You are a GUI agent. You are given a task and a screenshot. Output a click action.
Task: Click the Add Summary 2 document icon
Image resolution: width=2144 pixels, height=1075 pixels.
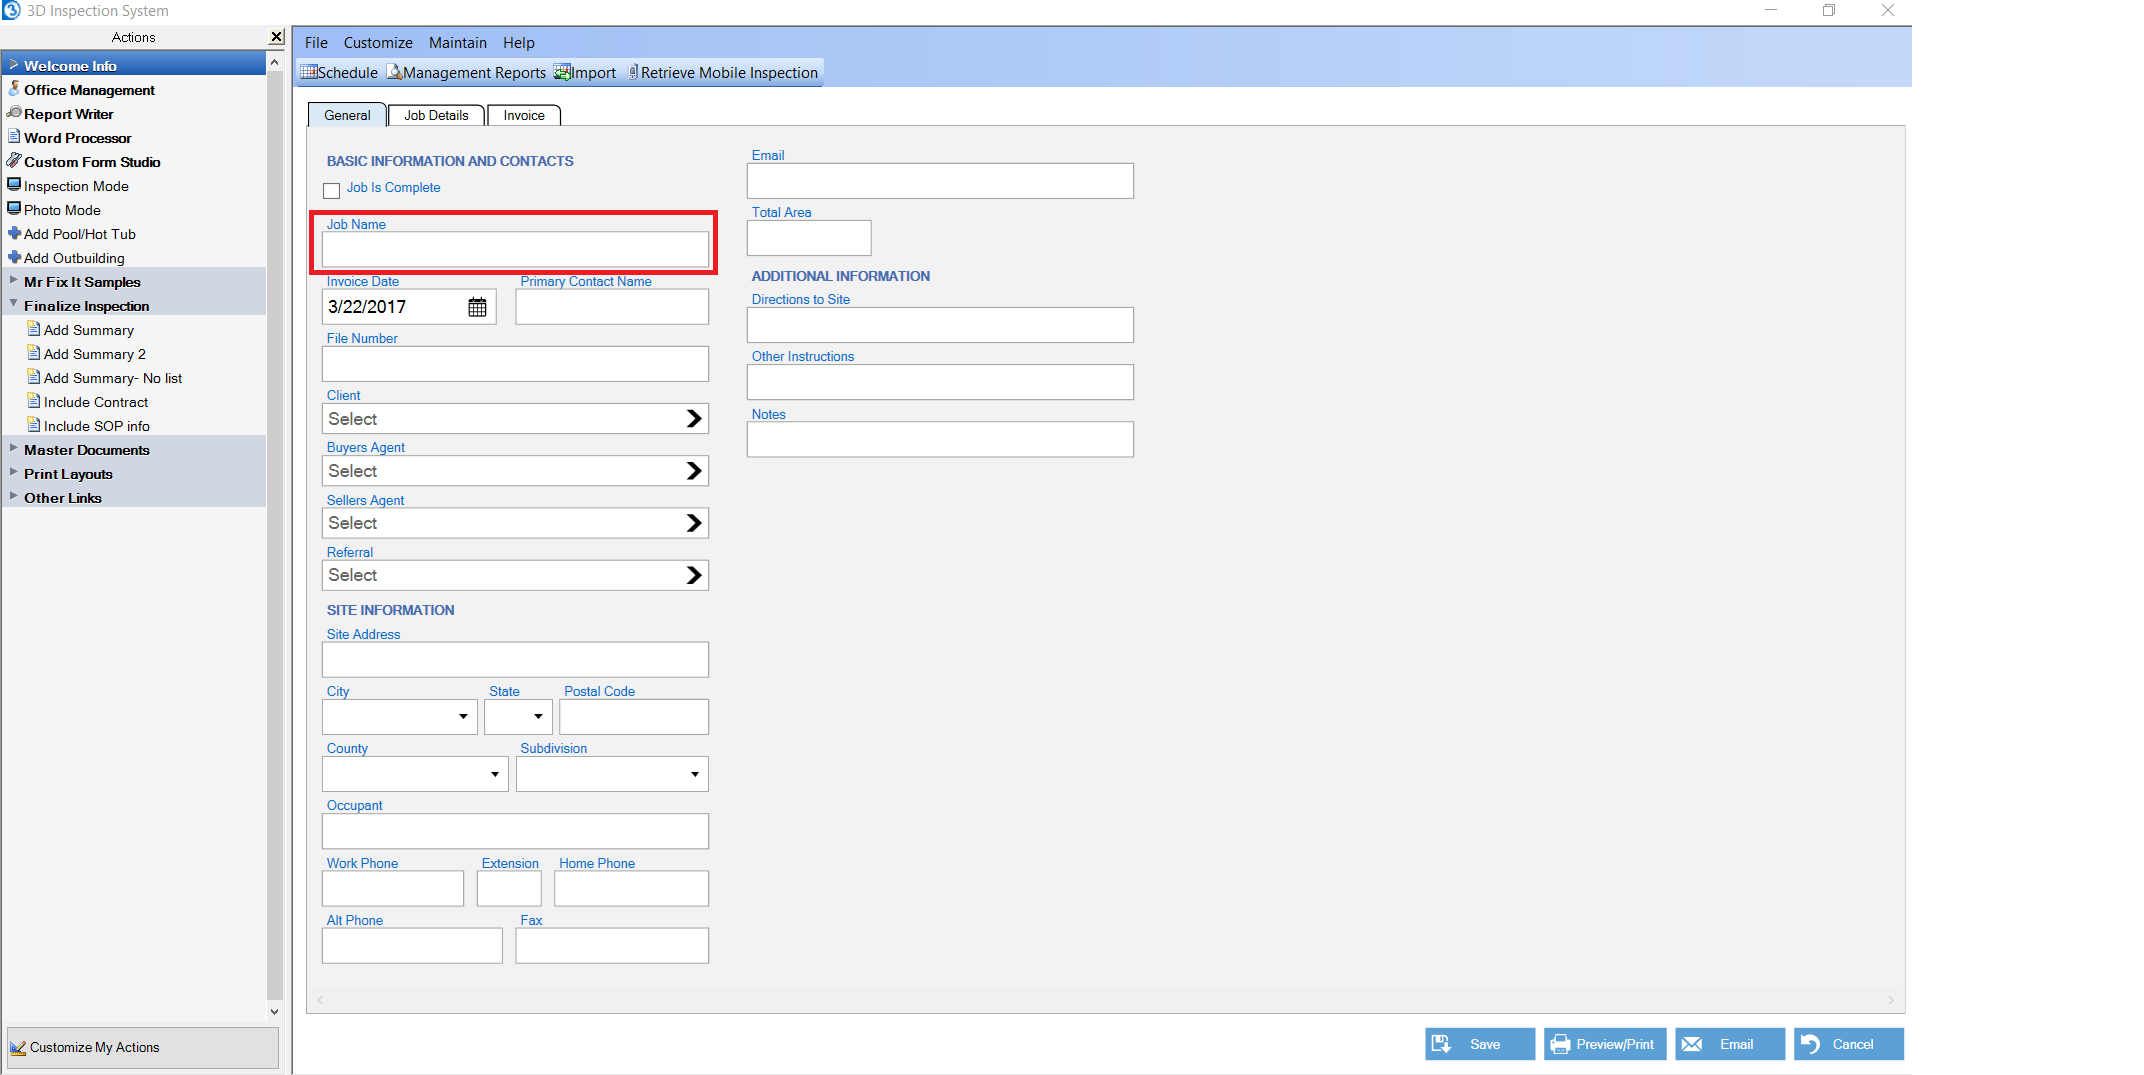pyautogui.click(x=34, y=353)
